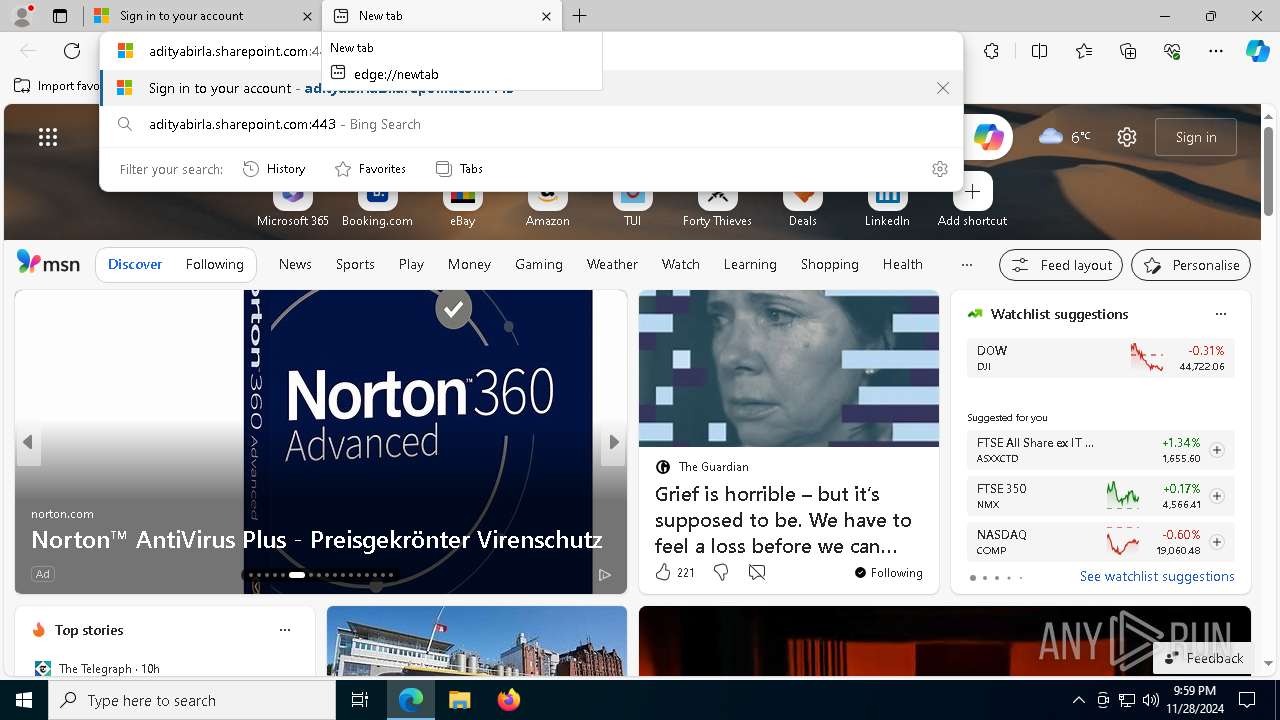Open Settings and more menu
Image resolution: width=1280 pixels, height=720 pixels.
pyautogui.click(x=1216, y=51)
